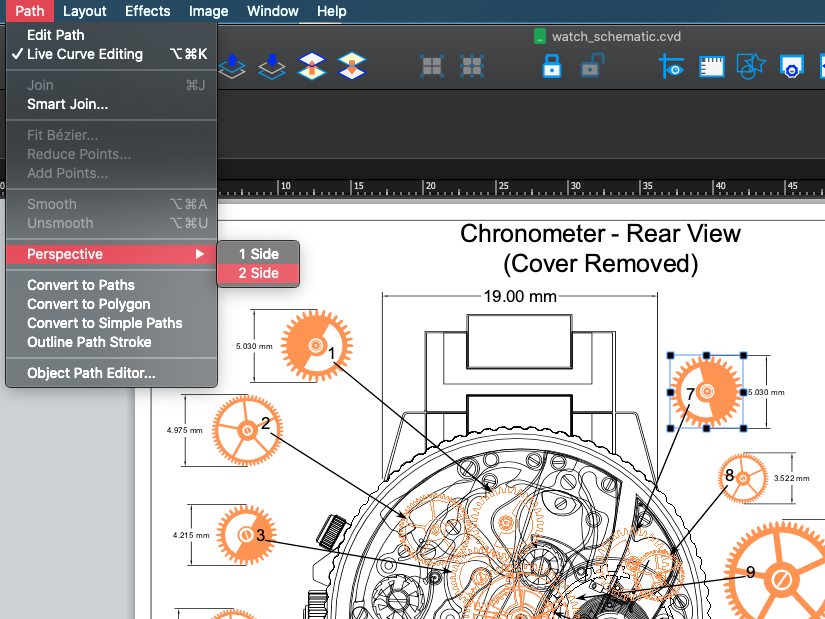The height and width of the screenshot is (619, 825).
Task: Toggle the guides visibility eye icon
Action: [671, 66]
